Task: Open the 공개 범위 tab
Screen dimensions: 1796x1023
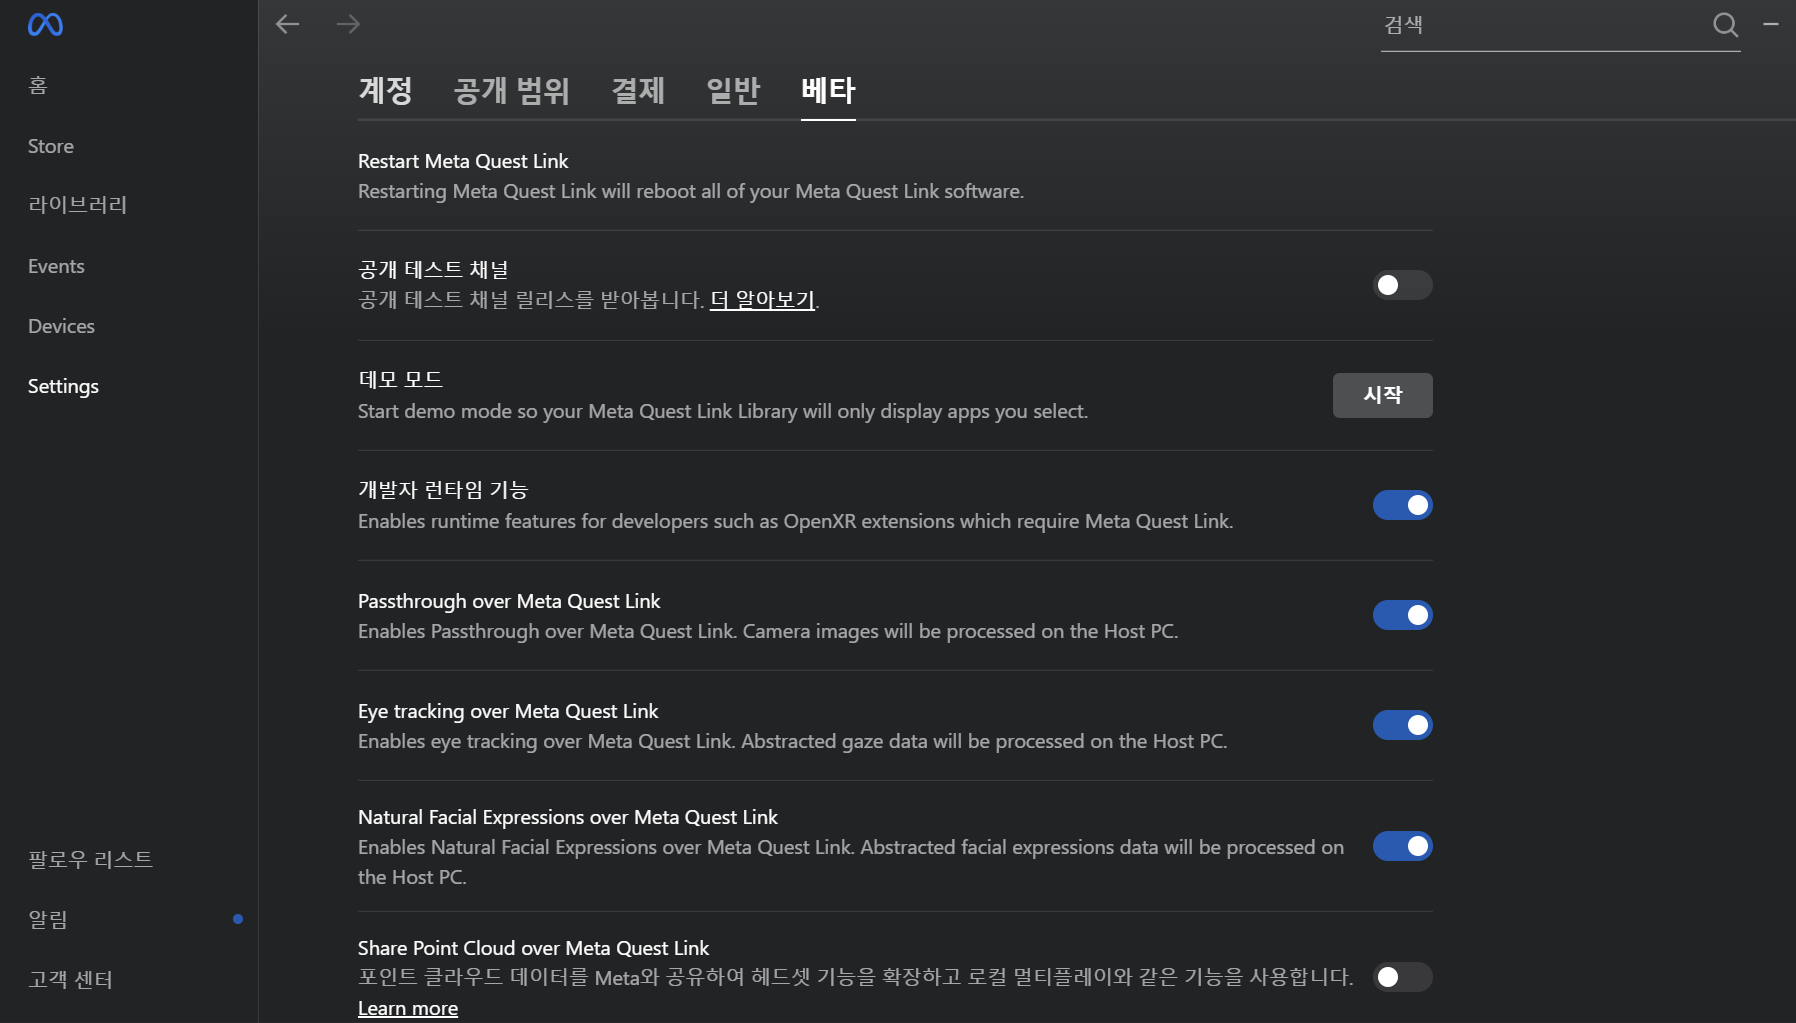Action: [x=511, y=91]
